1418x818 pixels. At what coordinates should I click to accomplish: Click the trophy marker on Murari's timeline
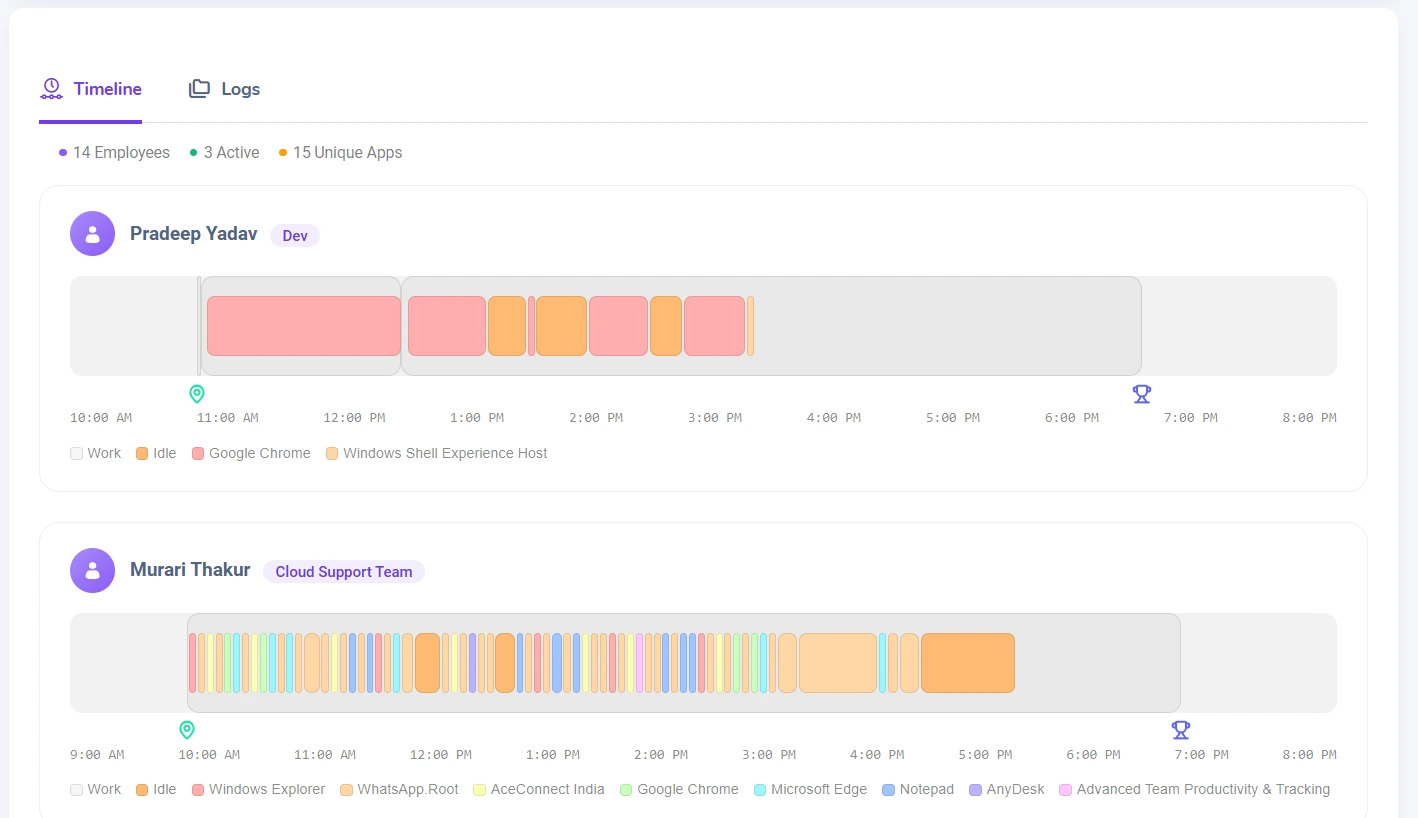(x=1181, y=730)
